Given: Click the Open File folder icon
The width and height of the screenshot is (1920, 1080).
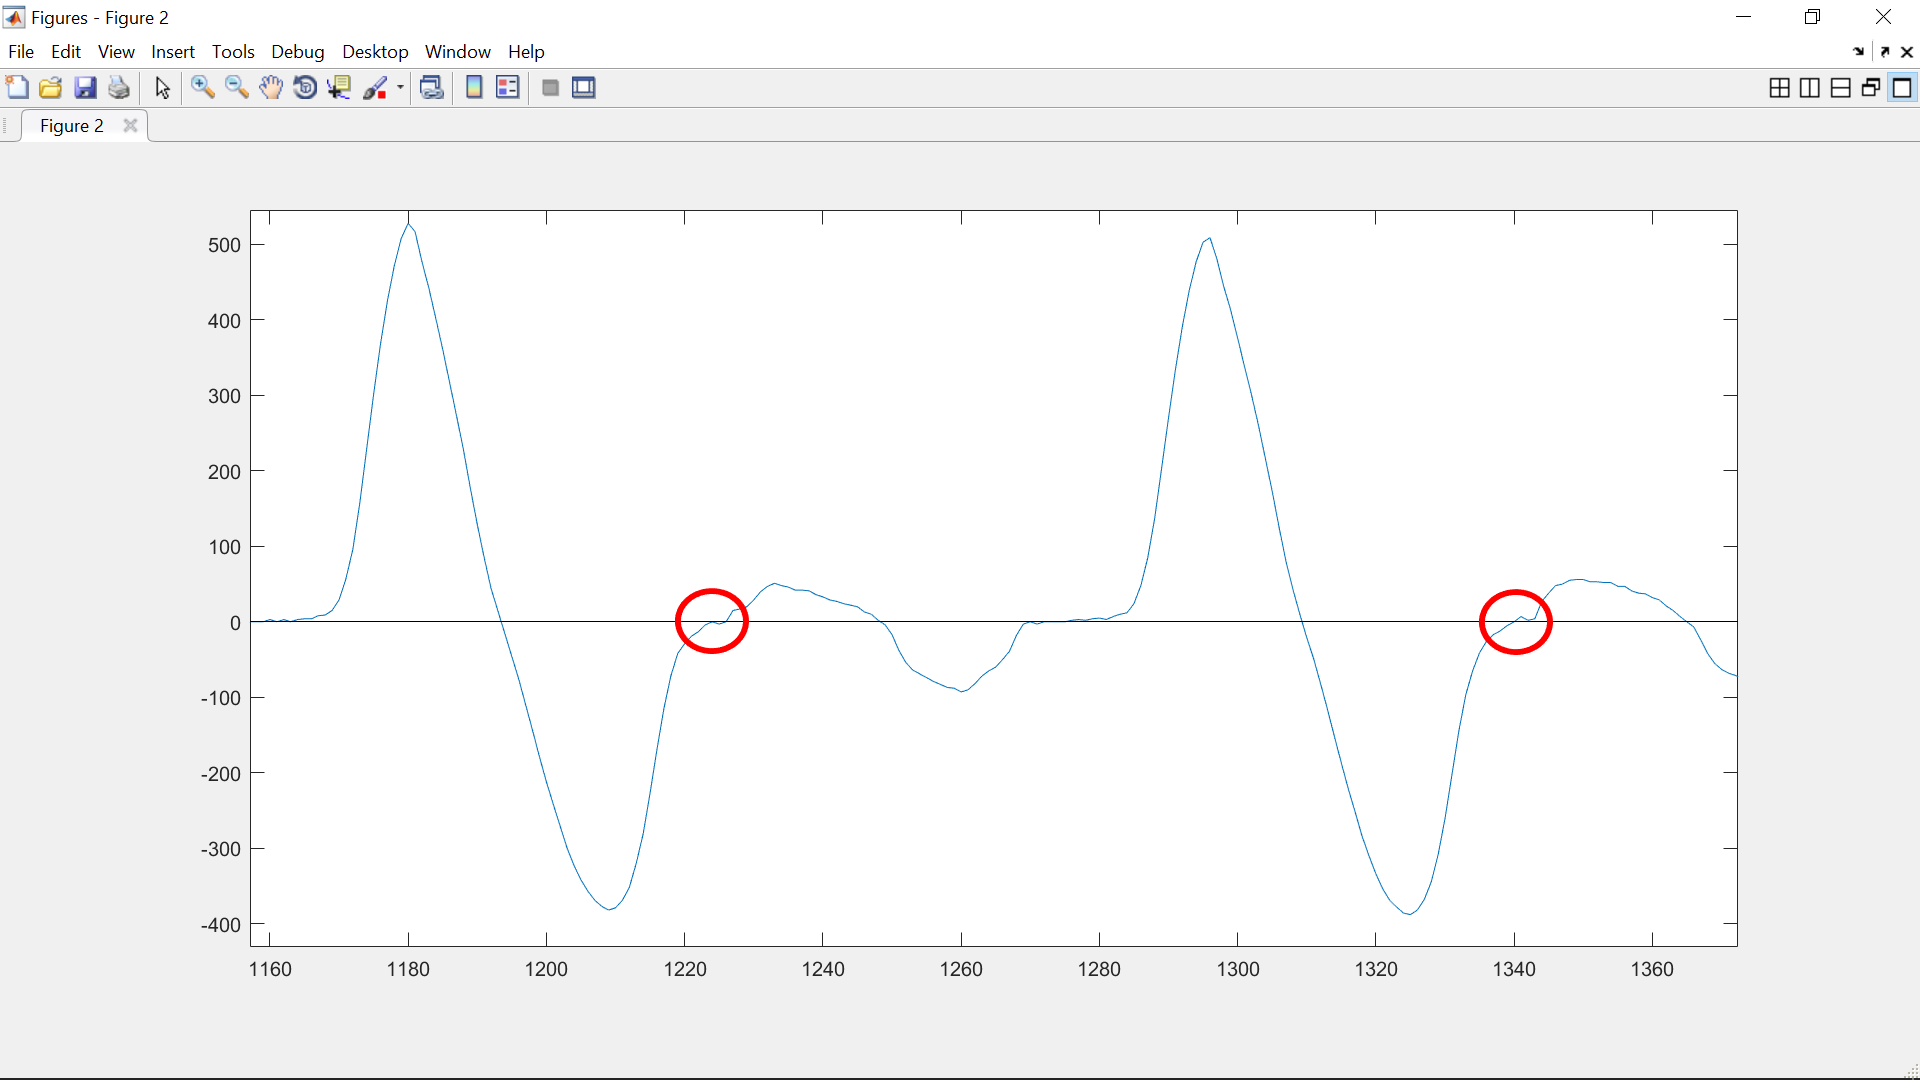Looking at the screenshot, I should point(51,88).
